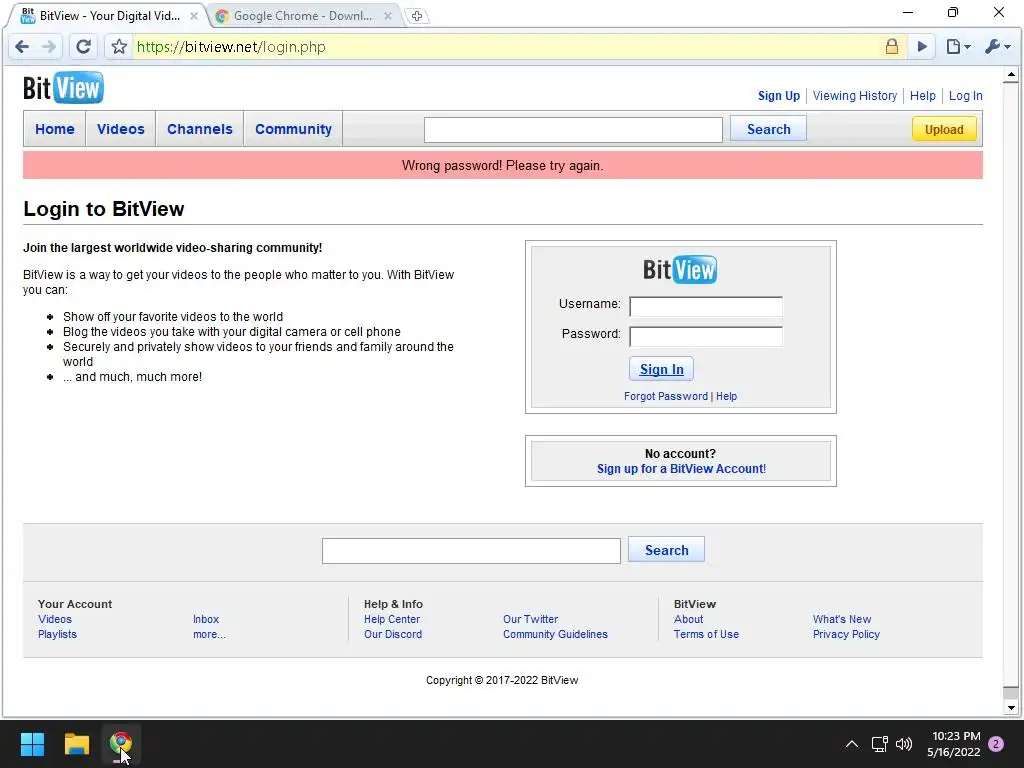This screenshot has width=1024, height=768.
Task: Open the notification badge showing 2
Action: click(x=996, y=744)
